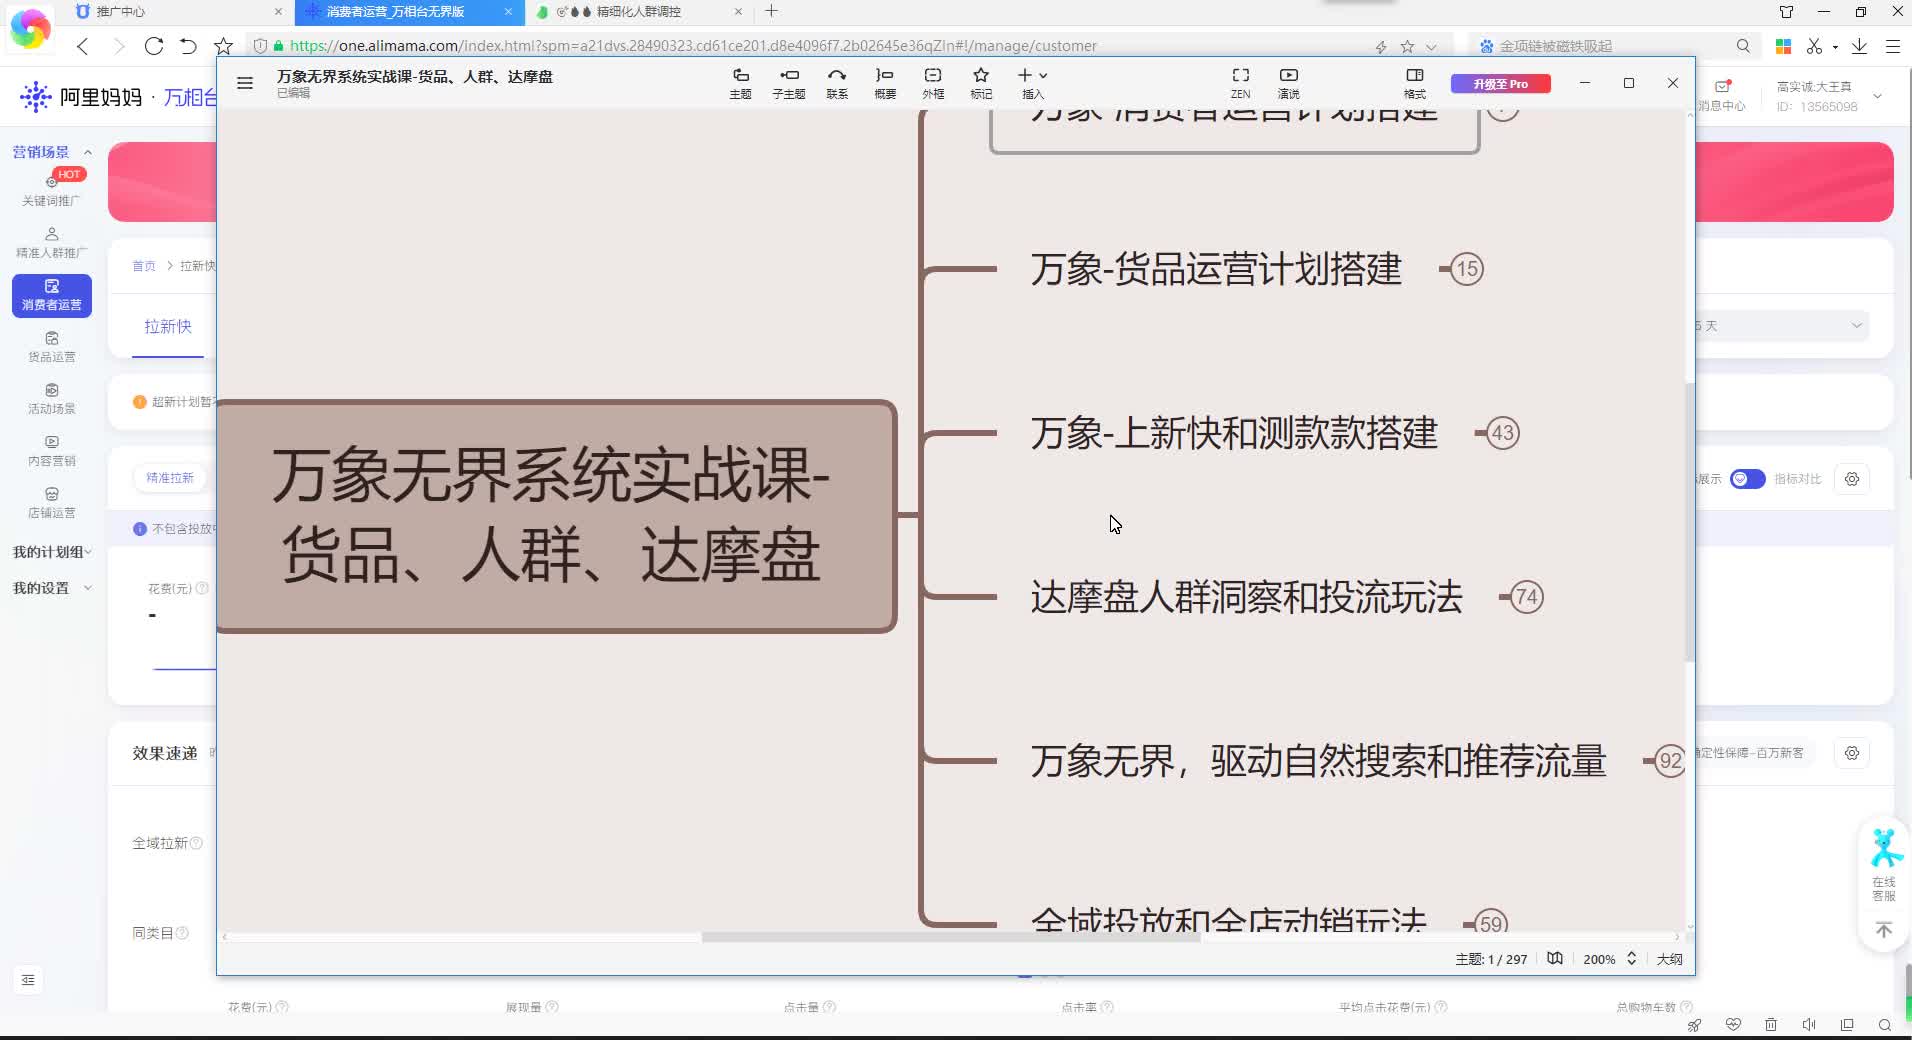Switch to the 推广中心 browser tab
The image size is (1912, 1040).
coord(180,12)
